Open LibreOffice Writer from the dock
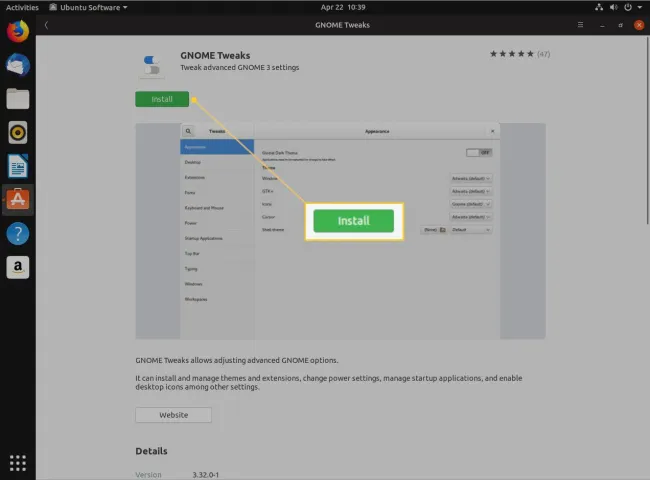The width and height of the screenshot is (650, 480). click(x=18, y=166)
